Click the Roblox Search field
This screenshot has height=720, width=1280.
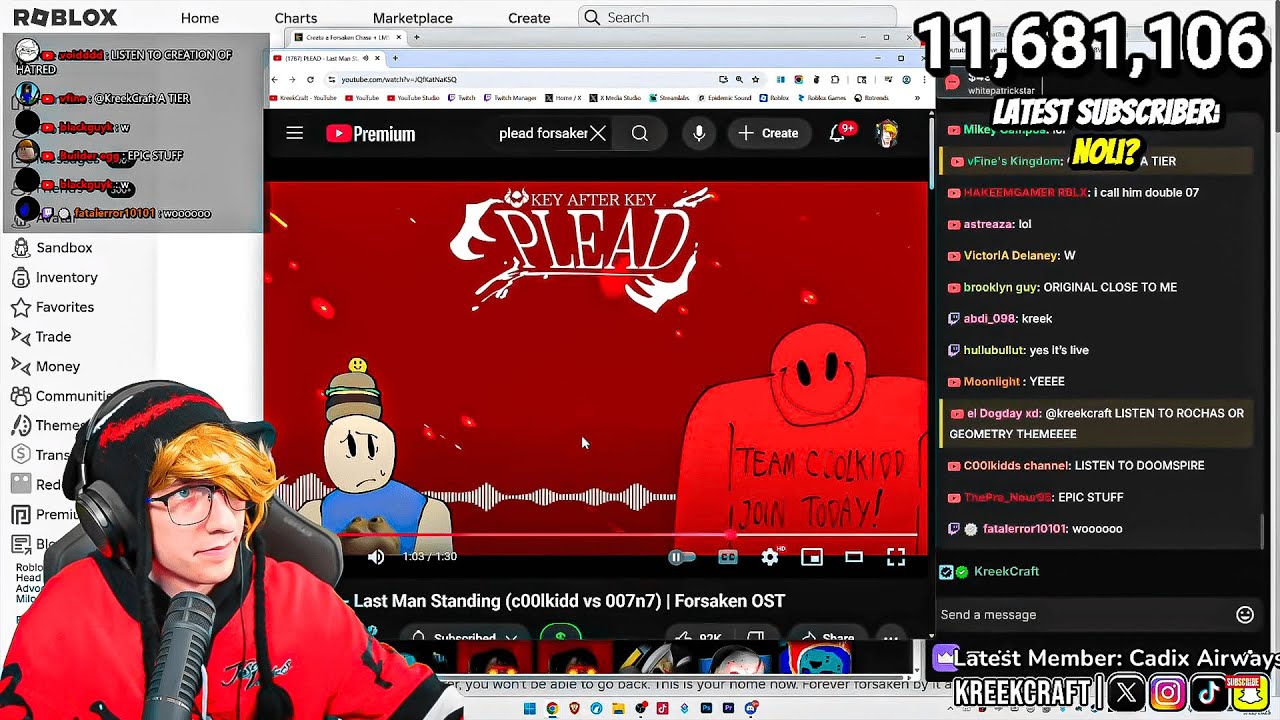coord(737,18)
